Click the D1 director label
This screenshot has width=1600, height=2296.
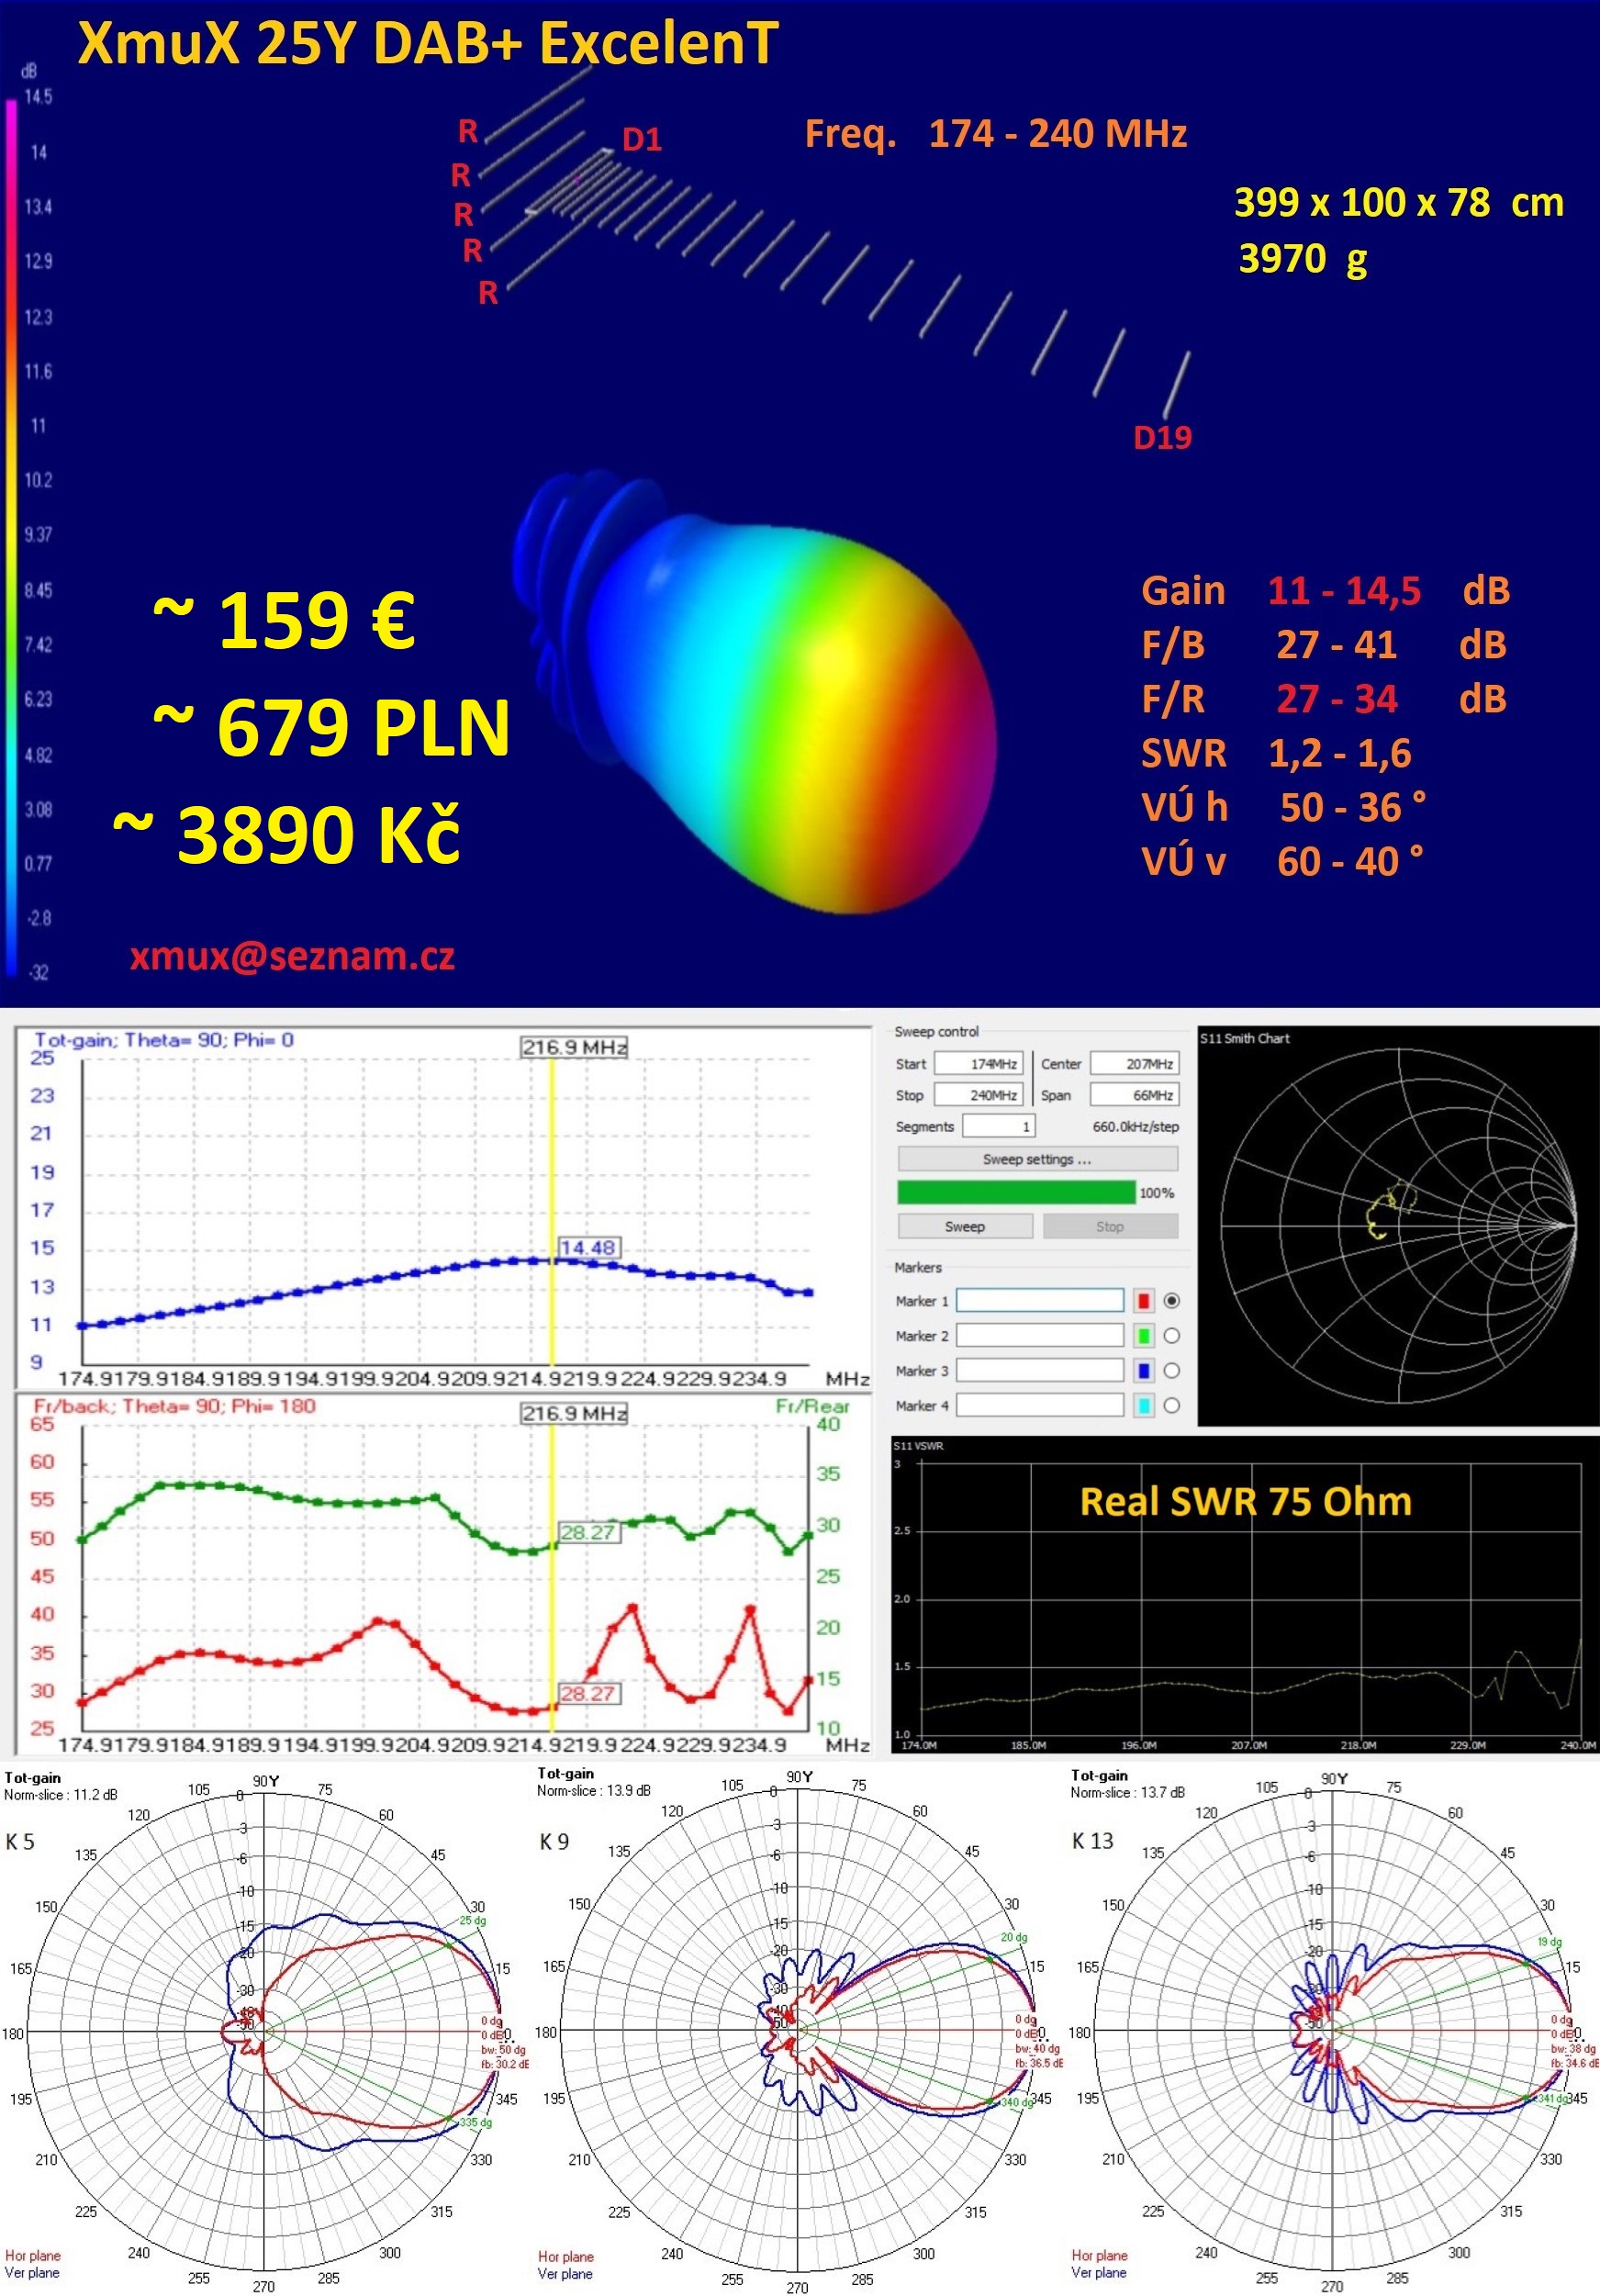tap(642, 139)
